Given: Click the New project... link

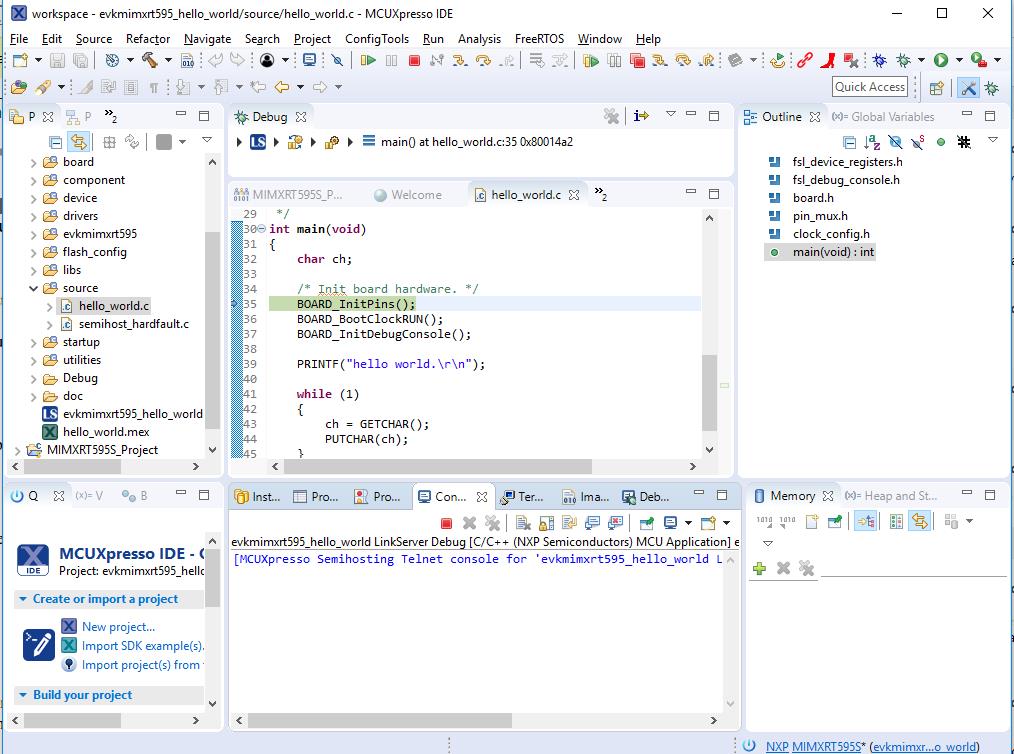Looking at the screenshot, I should click(118, 627).
